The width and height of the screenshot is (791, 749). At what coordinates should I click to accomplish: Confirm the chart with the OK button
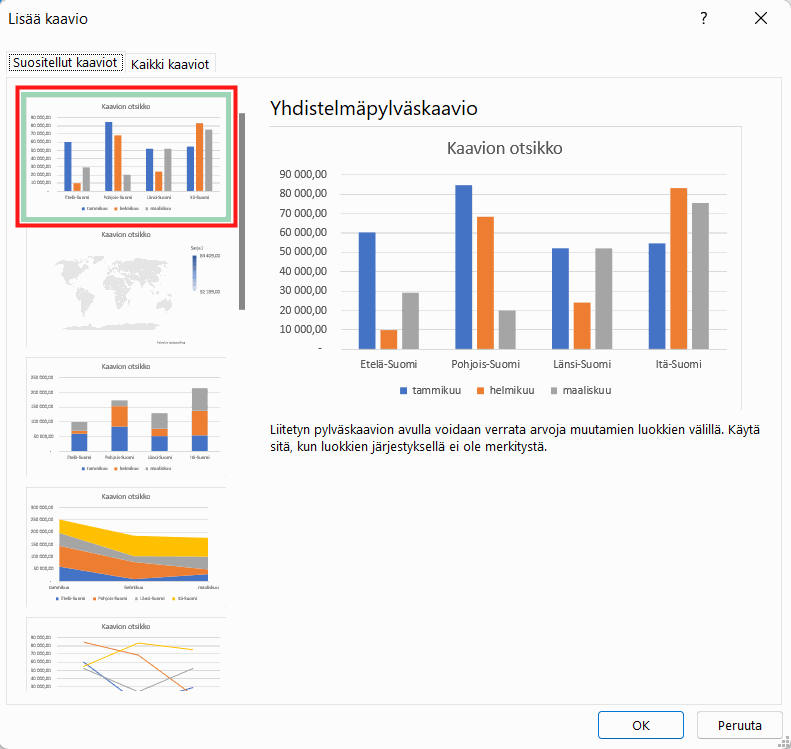click(x=641, y=725)
